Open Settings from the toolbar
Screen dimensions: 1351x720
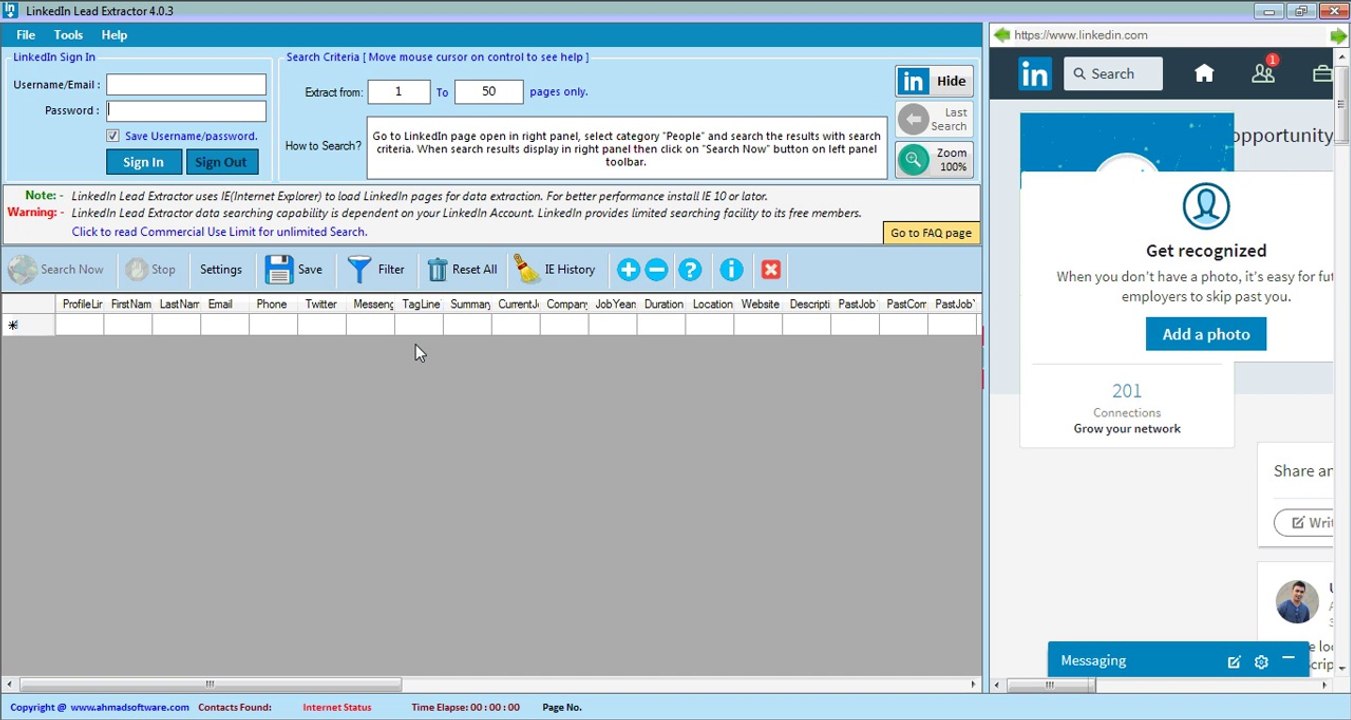click(221, 269)
